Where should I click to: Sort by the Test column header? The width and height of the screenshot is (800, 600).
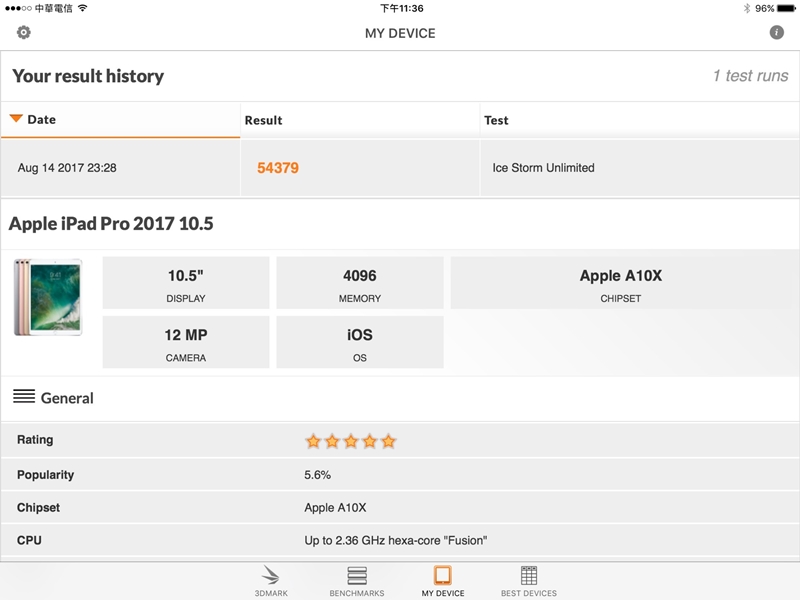(496, 120)
